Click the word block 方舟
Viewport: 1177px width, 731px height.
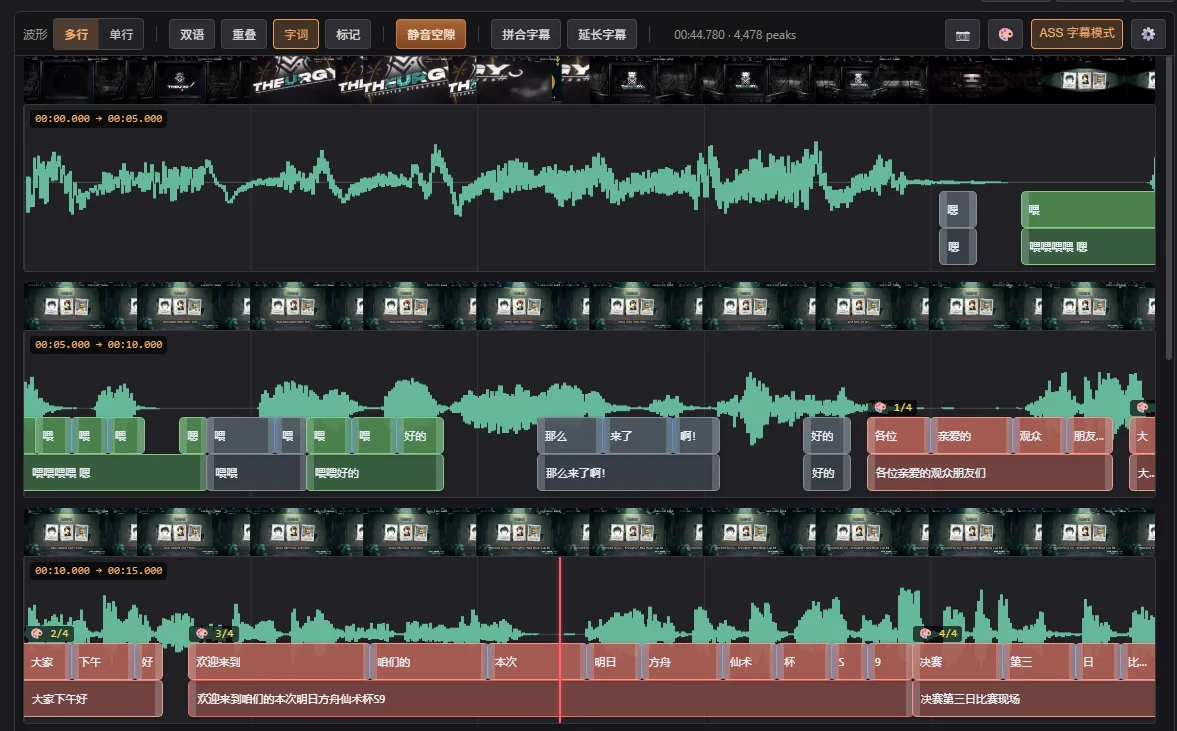(681, 662)
